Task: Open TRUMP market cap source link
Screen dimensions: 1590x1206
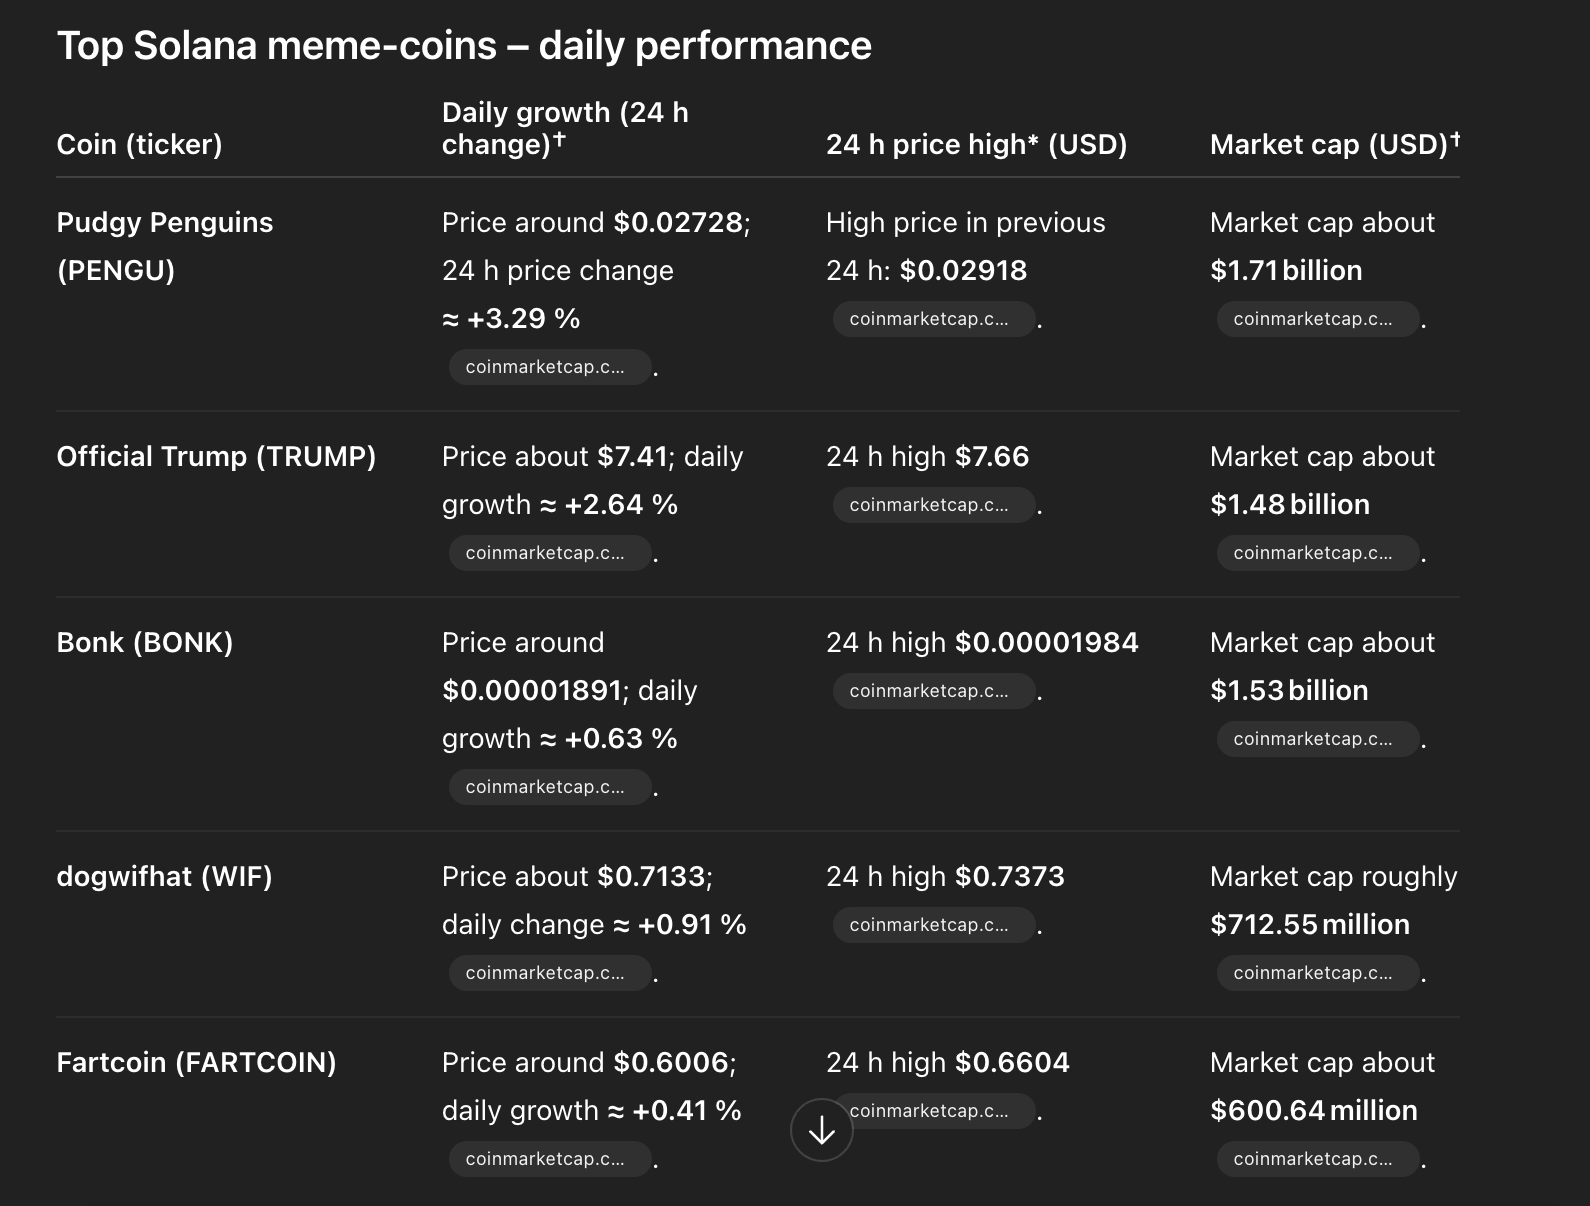Action: 1317,553
